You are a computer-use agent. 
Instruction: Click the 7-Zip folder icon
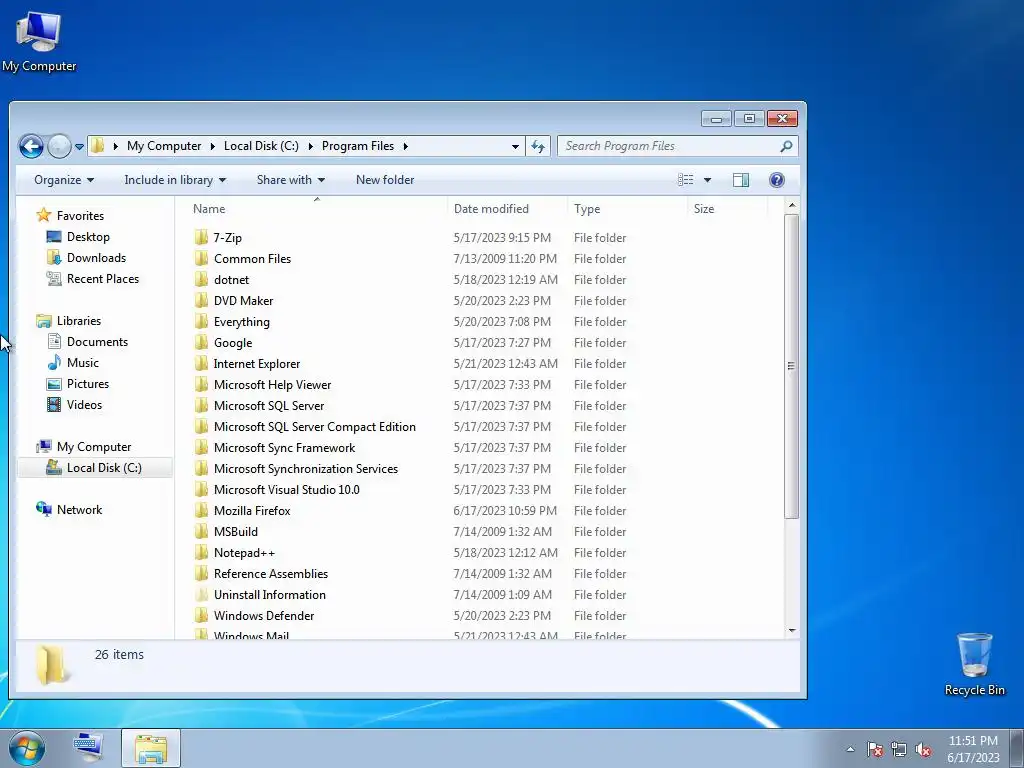click(x=201, y=238)
